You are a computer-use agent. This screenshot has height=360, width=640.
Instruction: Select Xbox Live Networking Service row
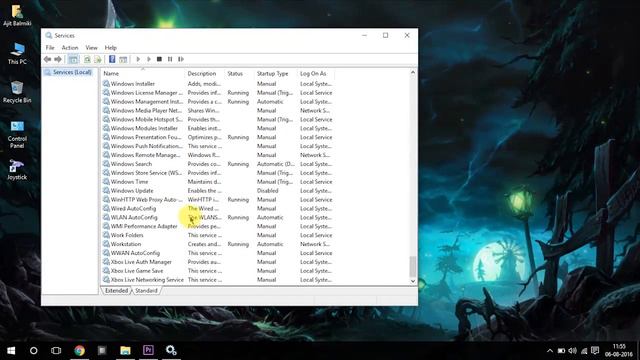pos(218,280)
